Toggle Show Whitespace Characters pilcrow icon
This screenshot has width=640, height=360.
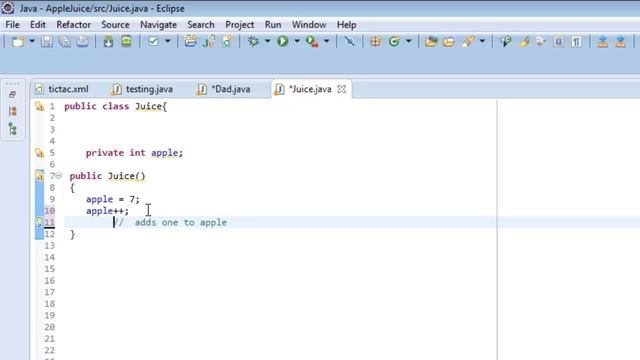click(576, 42)
